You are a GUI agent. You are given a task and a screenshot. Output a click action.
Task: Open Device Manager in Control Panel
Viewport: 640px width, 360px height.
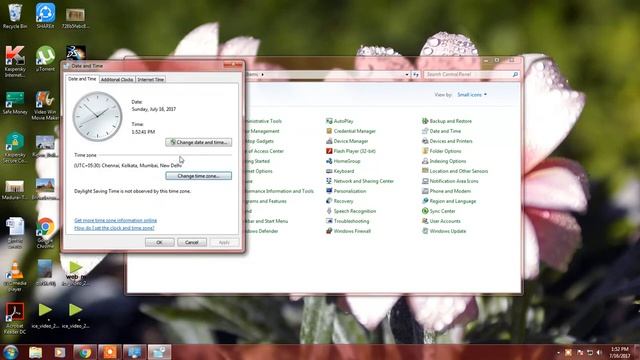coord(347,141)
